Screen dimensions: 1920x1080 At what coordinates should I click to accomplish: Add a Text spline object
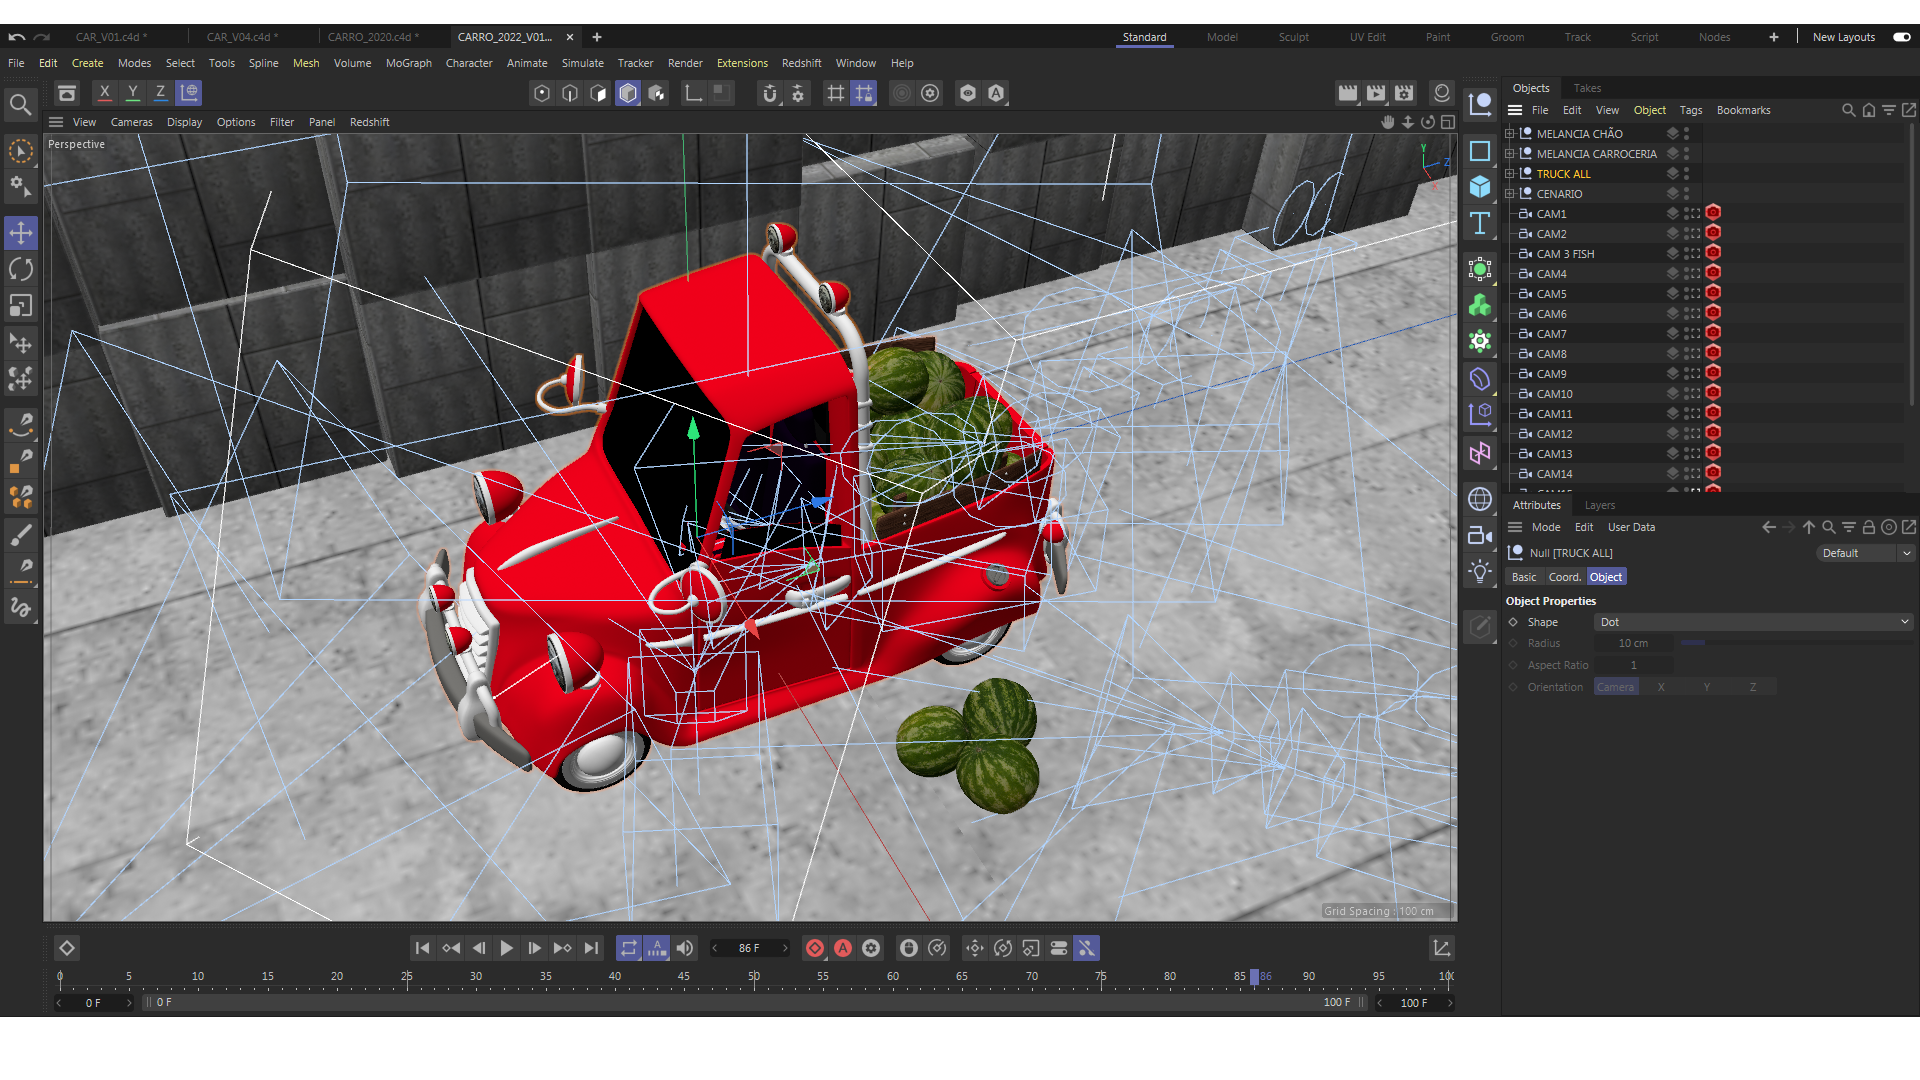pyautogui.click(x=1480, y=223)
